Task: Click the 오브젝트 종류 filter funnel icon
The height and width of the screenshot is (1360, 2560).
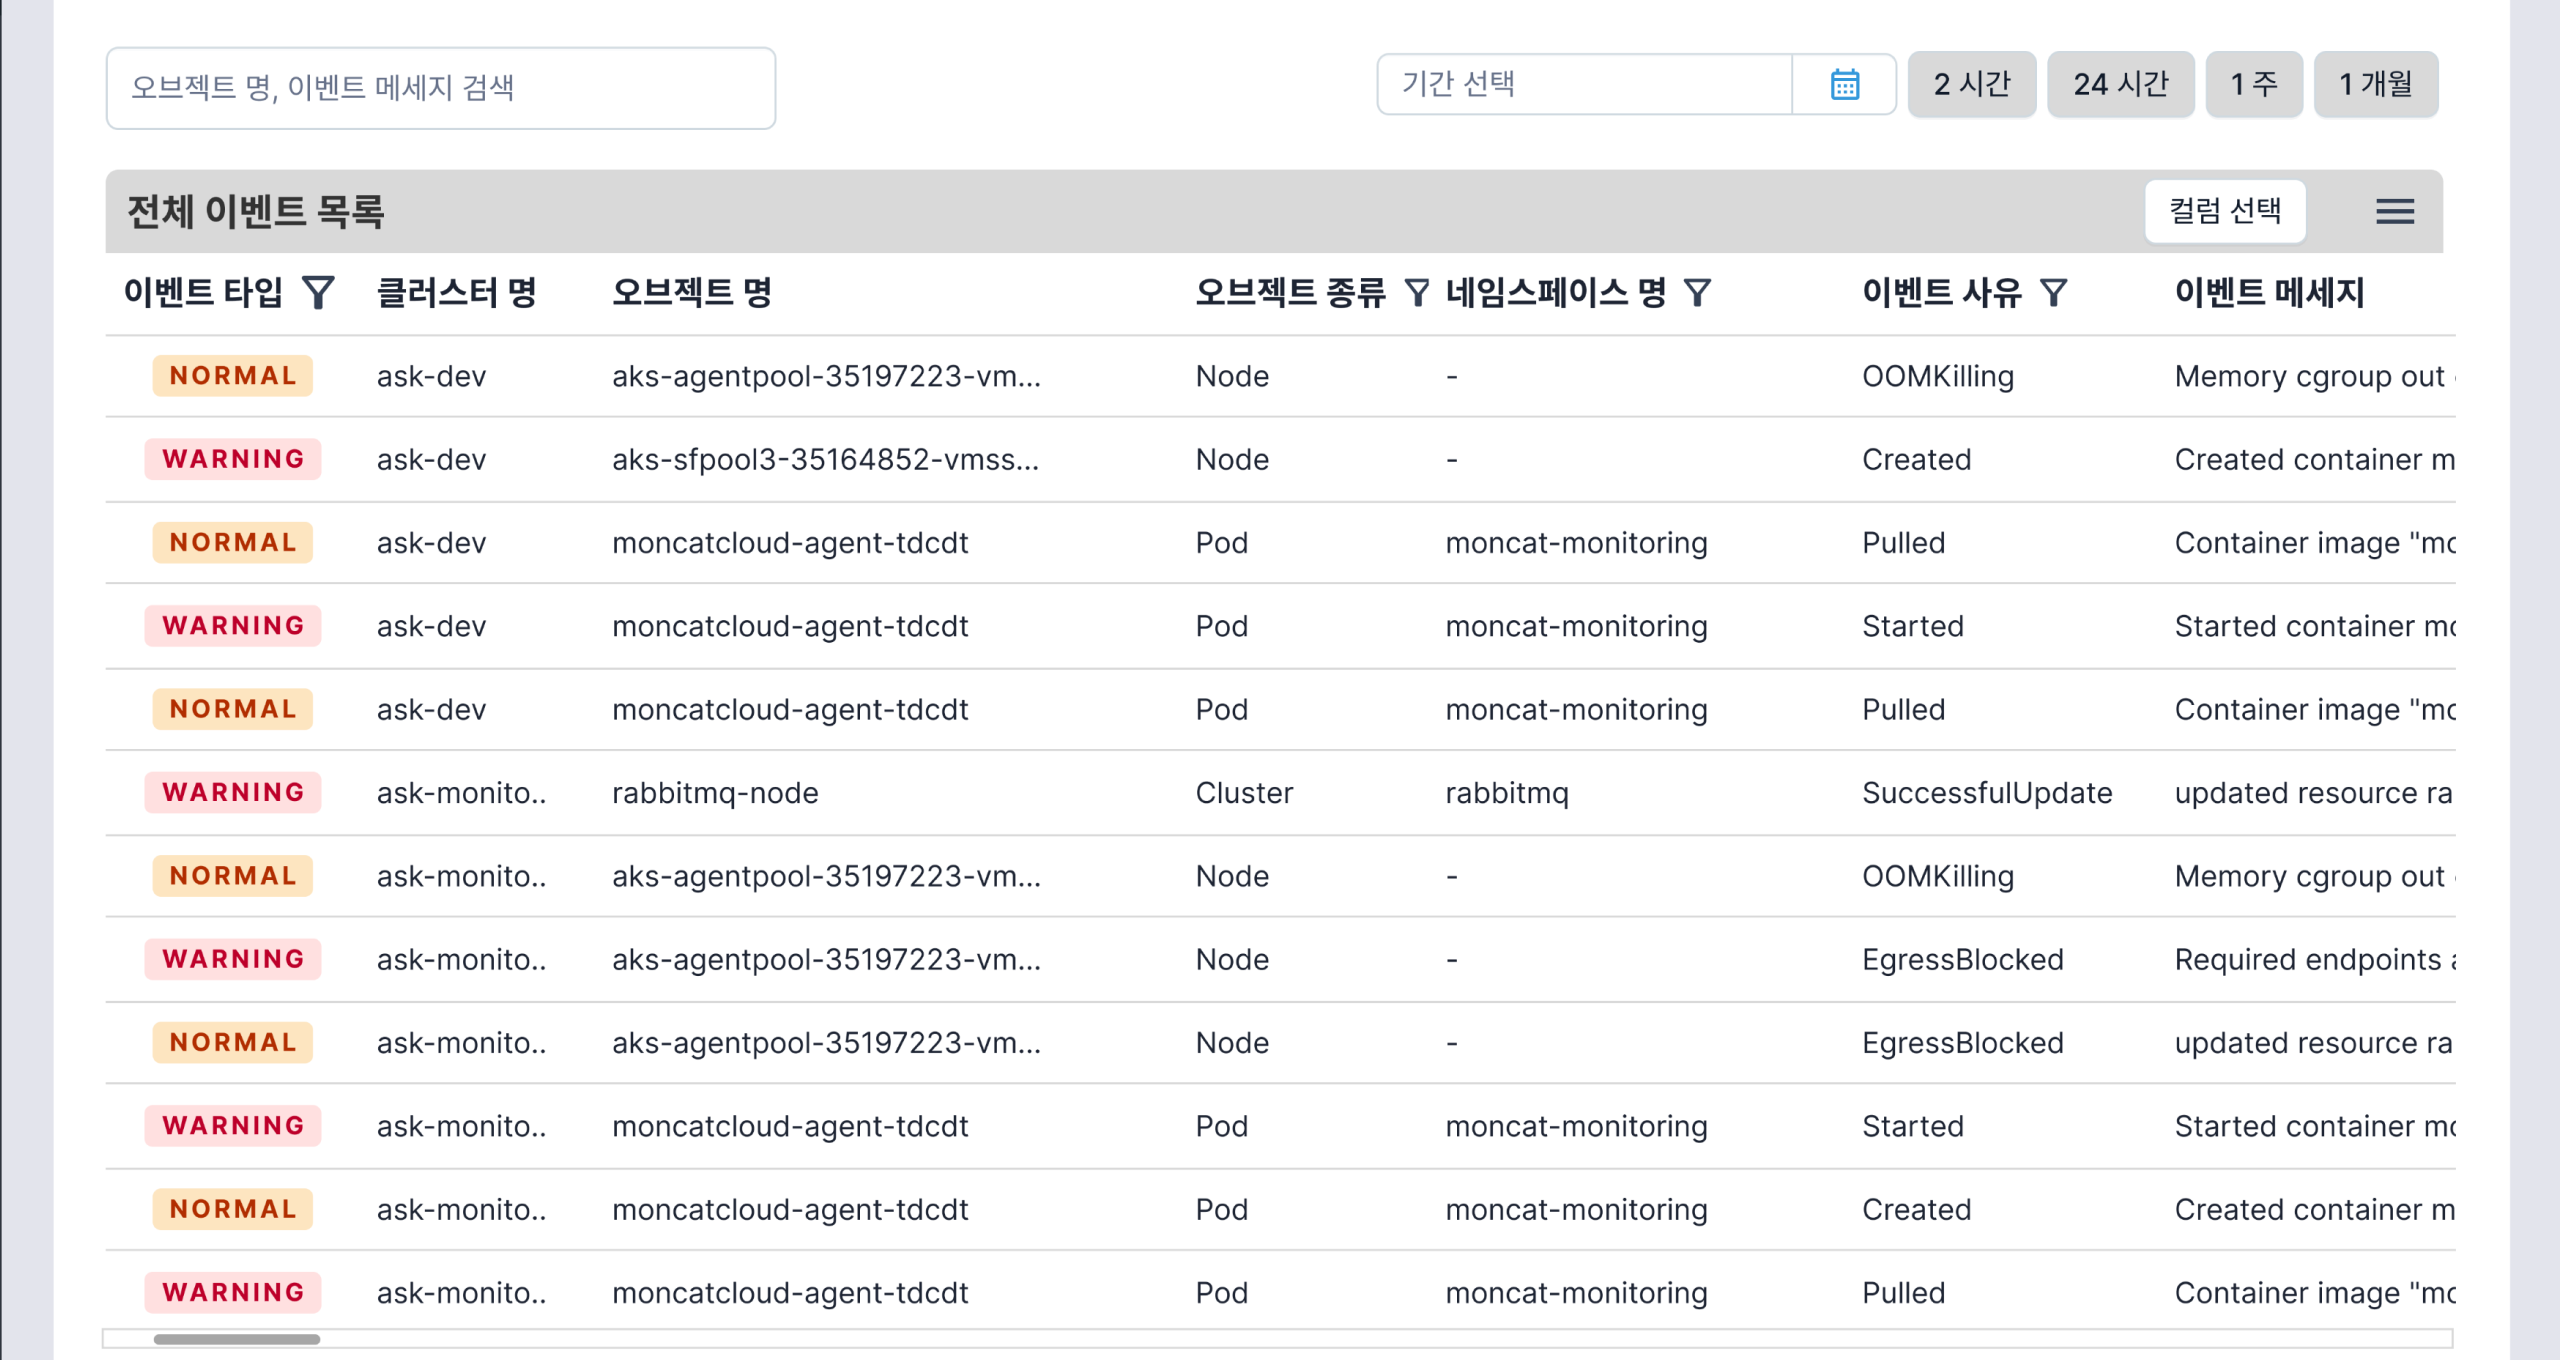Action: tap(1416, 293)
